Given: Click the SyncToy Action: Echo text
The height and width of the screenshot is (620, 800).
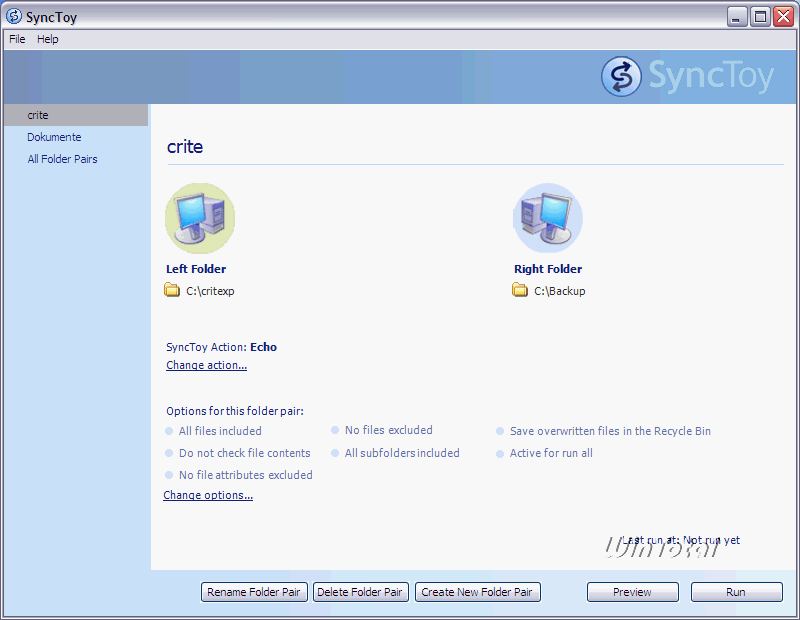Looking at the screenshot, I should click(221, 347).
